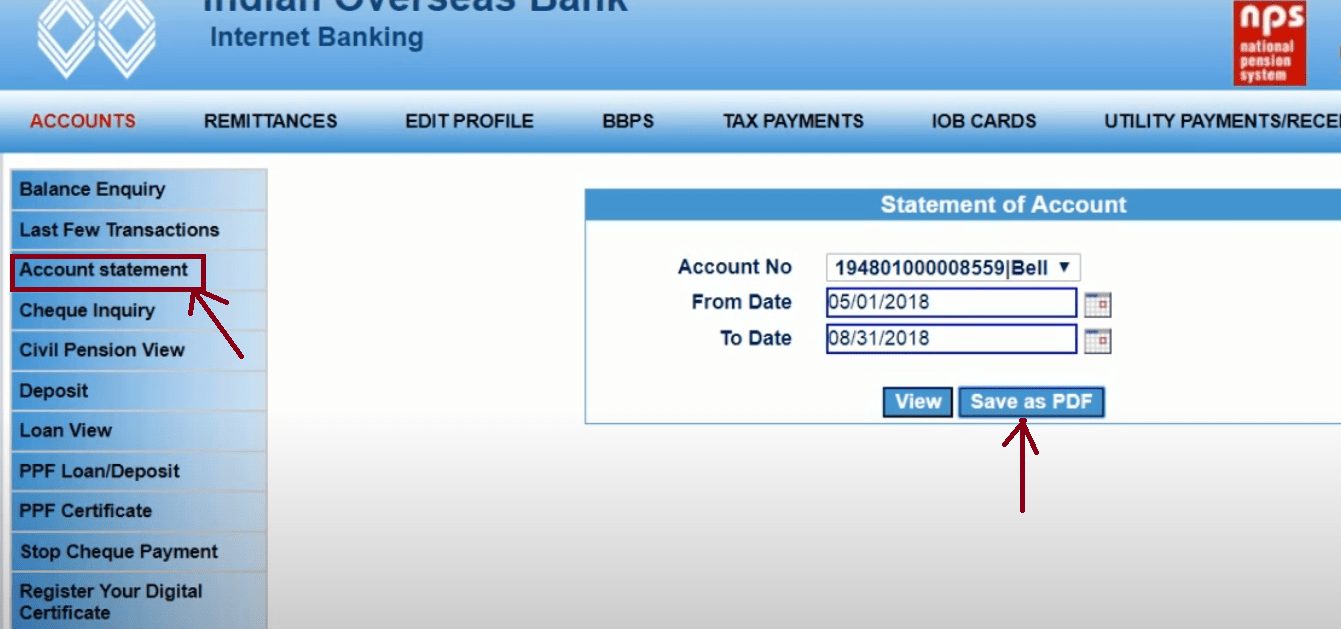Open PPF Loan/Deposit page
The width and height of the screenshot is (1341, 629).
coord(99,470)
